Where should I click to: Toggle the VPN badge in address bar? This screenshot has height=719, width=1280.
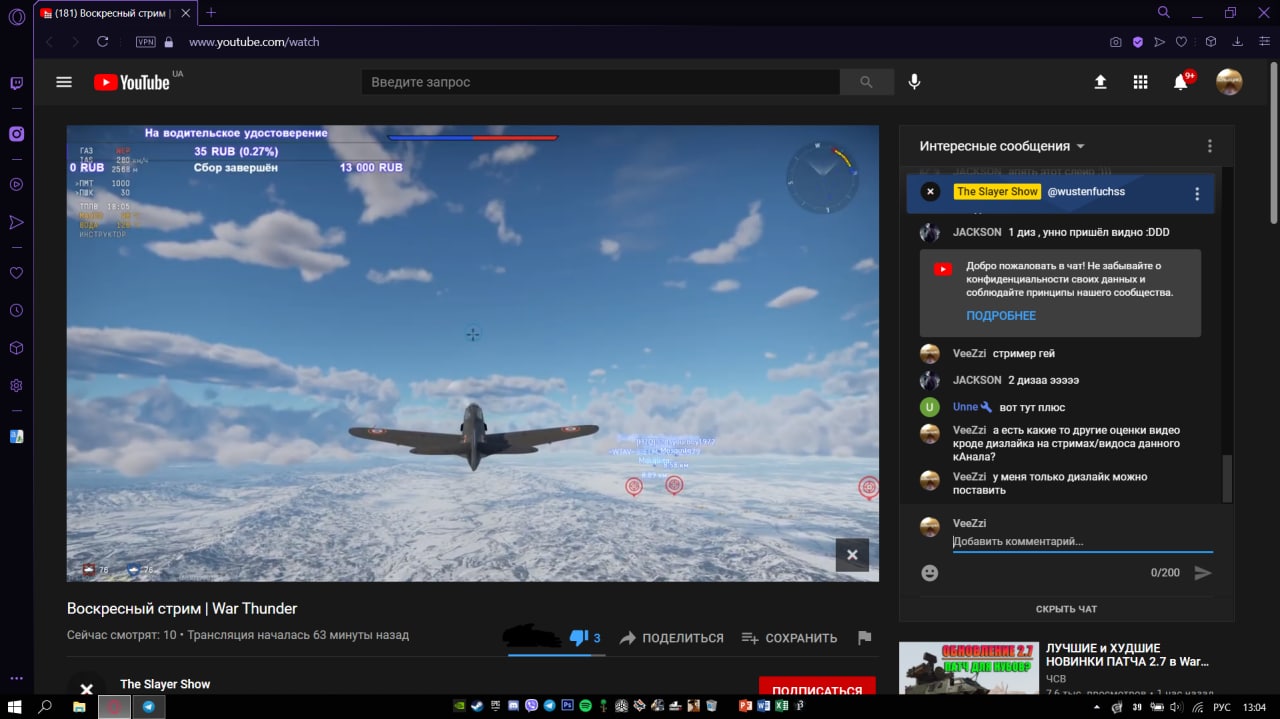tap(146, 42)
